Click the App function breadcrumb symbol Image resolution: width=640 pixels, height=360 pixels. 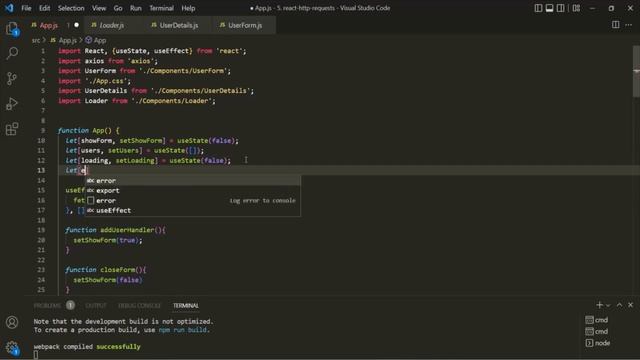coord(96,40)
